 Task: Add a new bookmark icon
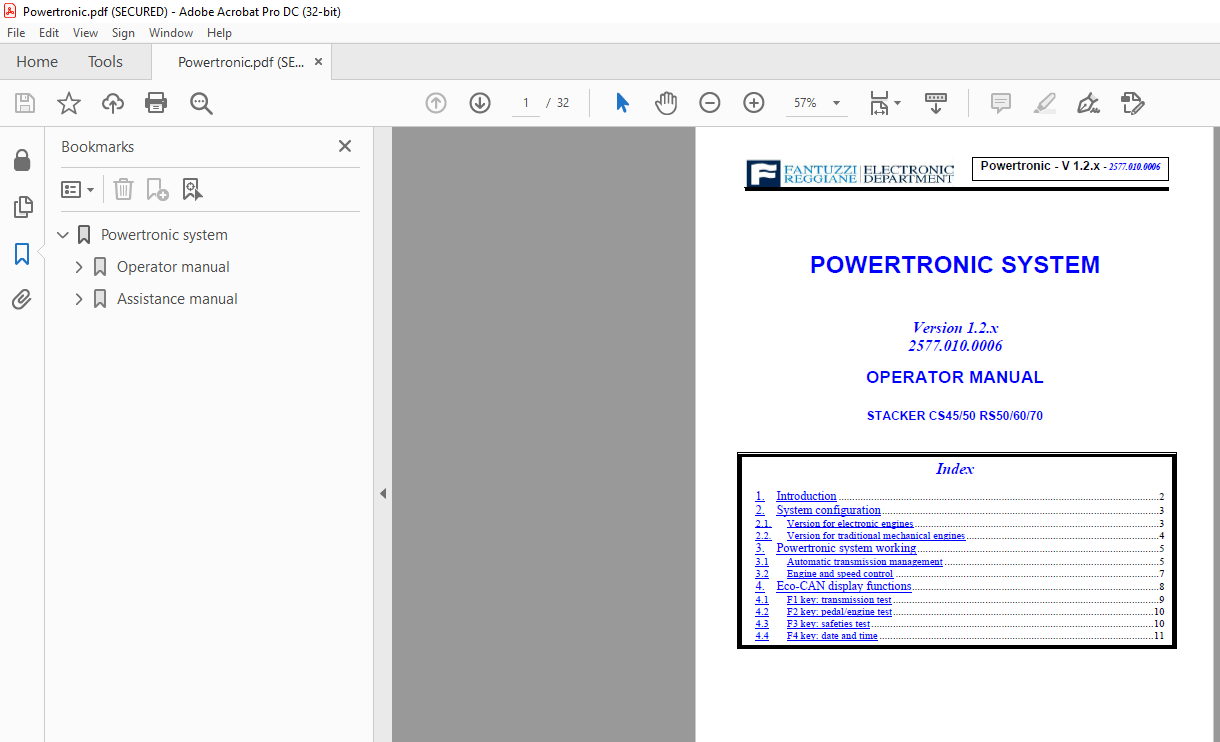(x=157, y=189)
